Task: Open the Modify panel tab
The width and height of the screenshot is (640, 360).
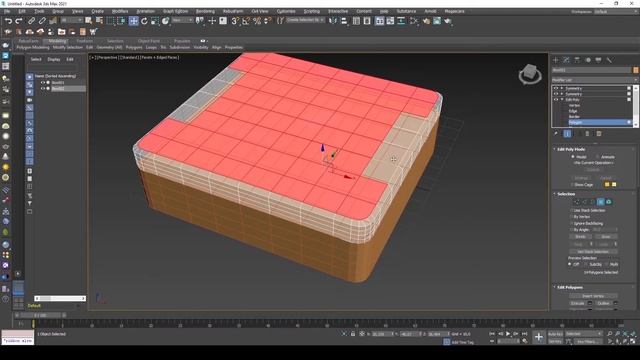Action: (x=566, y=60)
